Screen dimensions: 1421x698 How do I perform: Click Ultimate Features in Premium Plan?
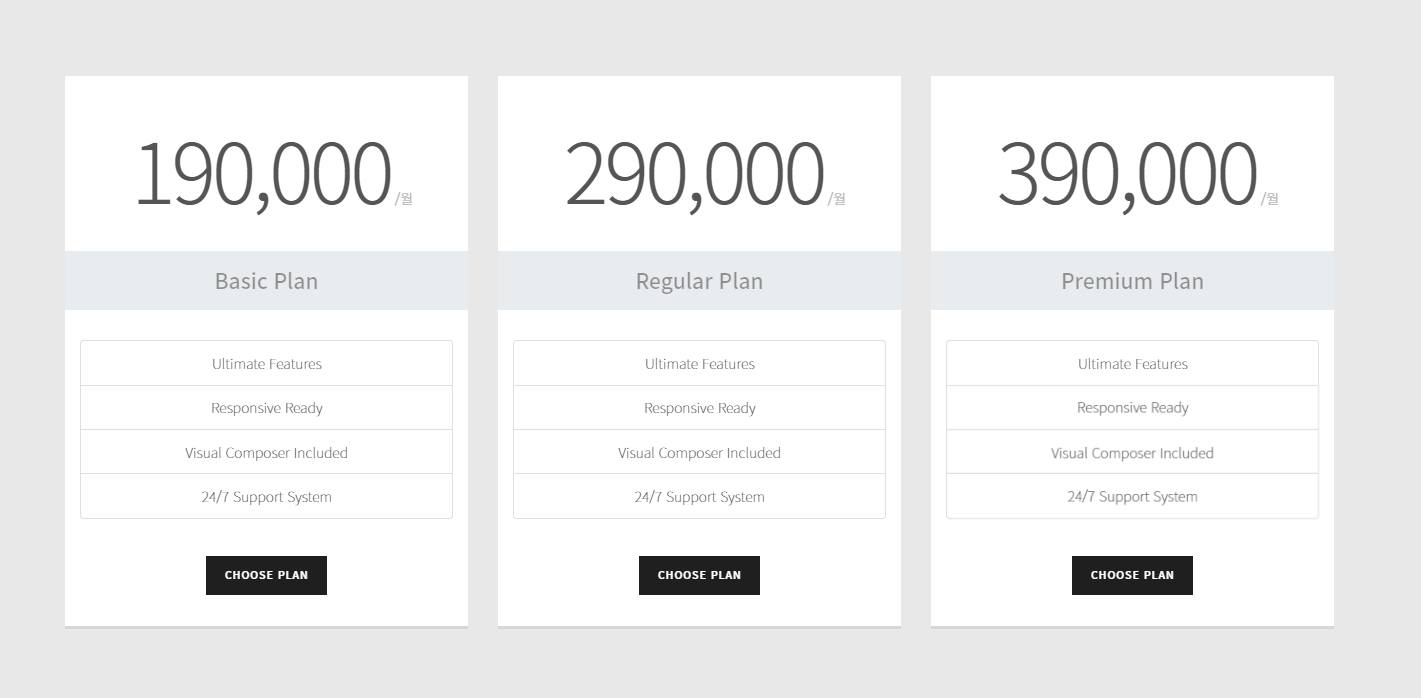1132,364
